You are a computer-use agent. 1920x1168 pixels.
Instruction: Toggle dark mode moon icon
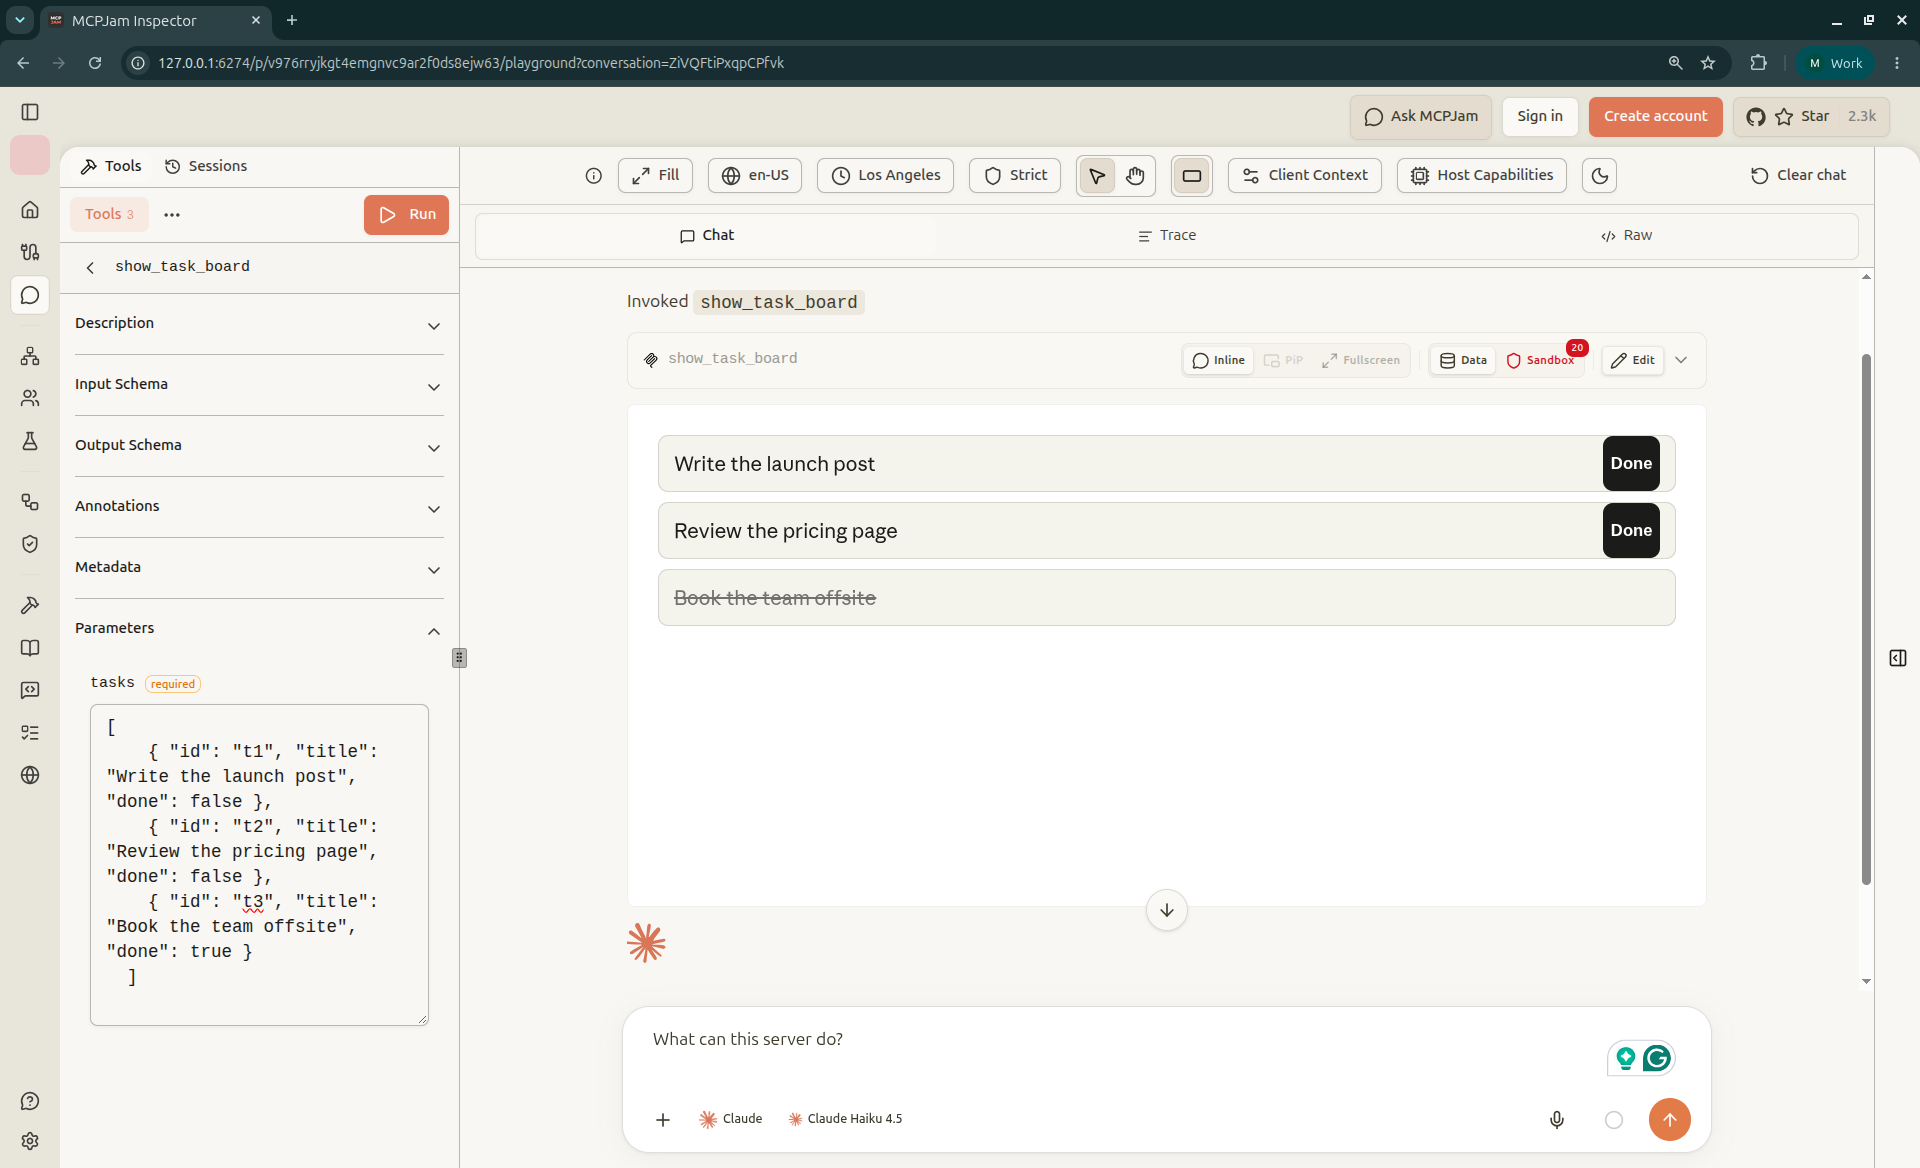click(x=1600, y=176)
